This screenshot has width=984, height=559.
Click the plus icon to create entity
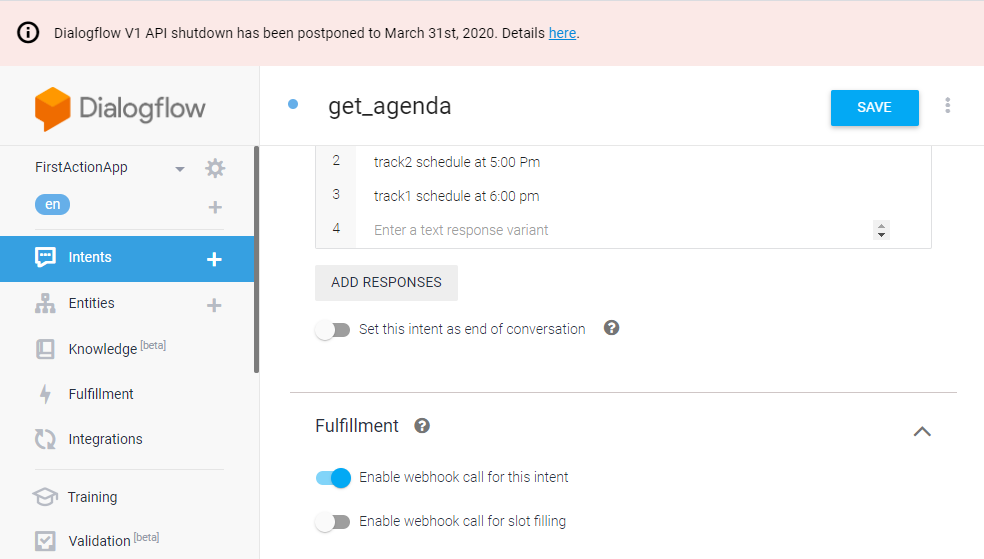tap(214, 304)
